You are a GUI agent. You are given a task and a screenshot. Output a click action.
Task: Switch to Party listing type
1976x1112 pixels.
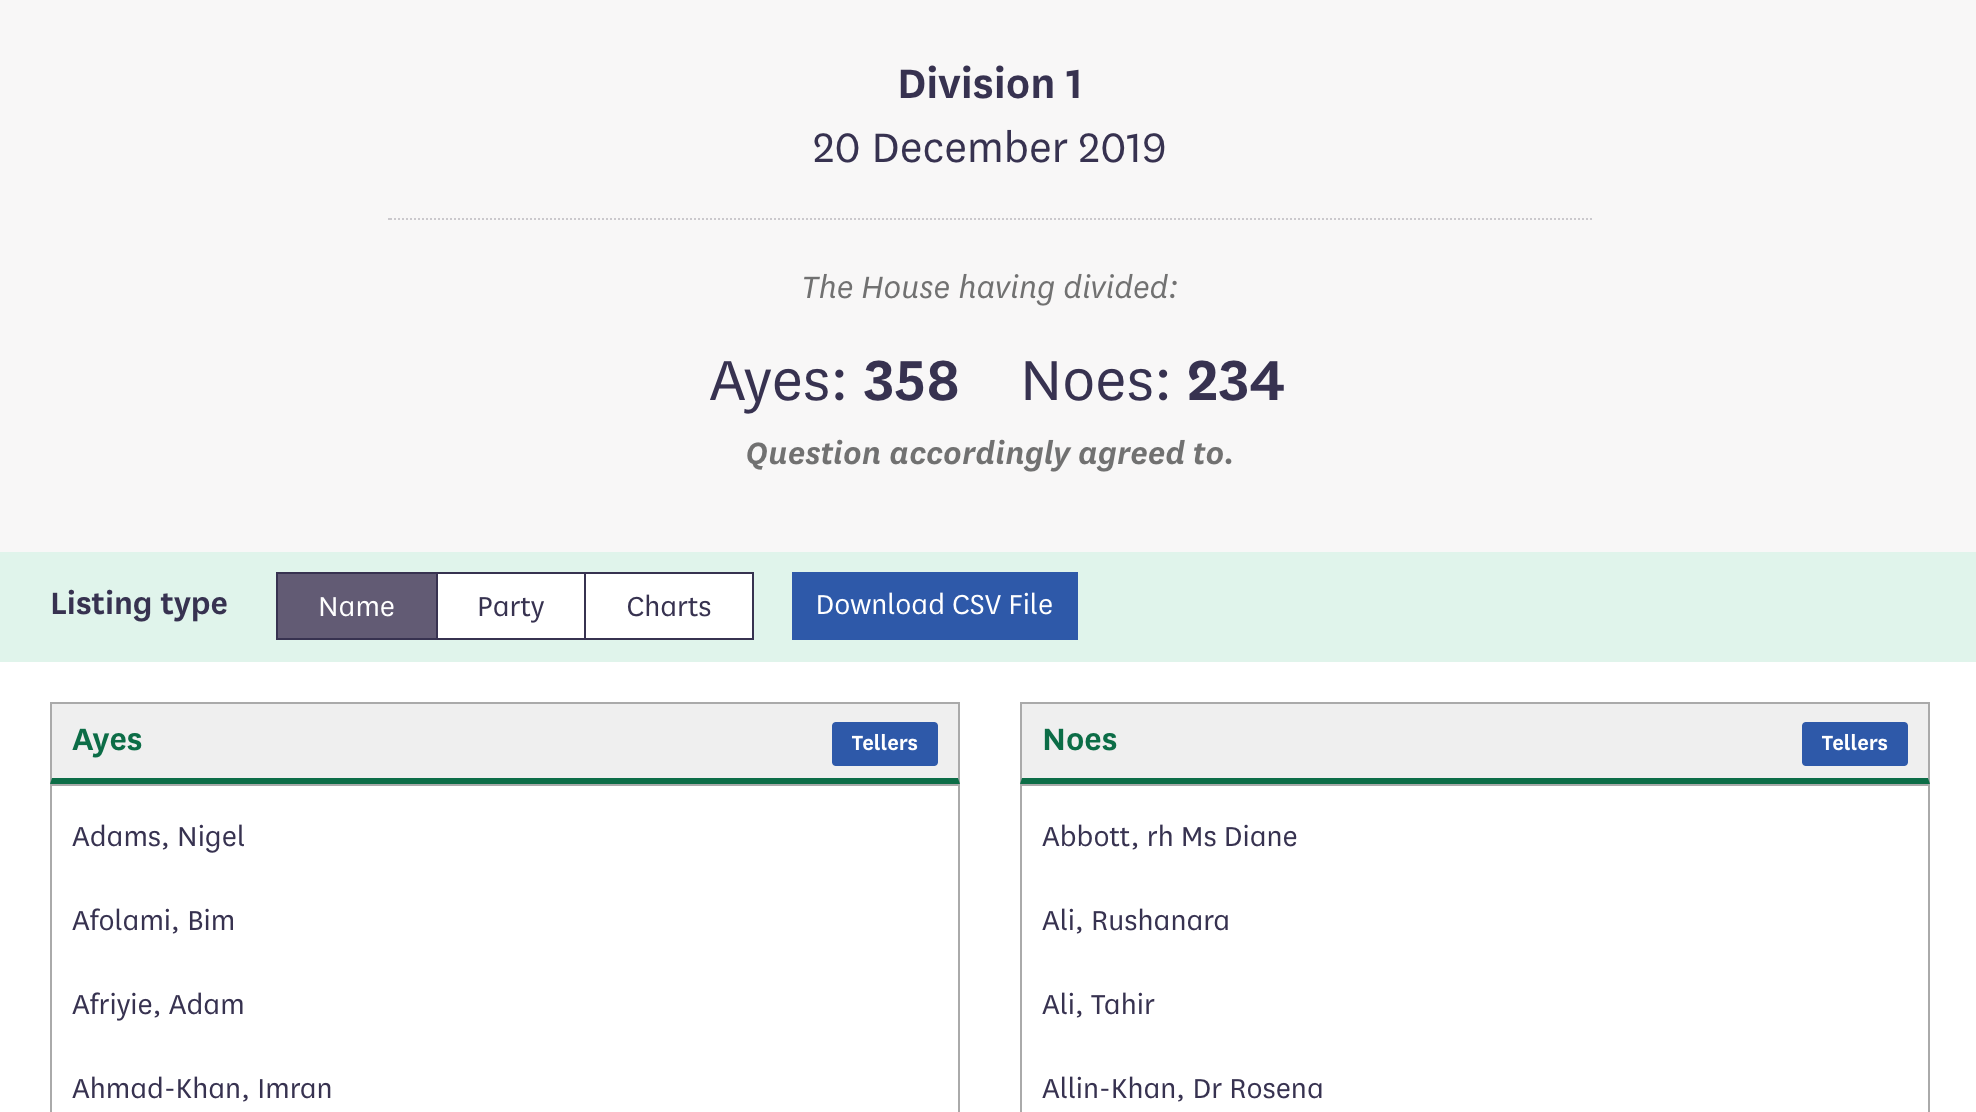[510, 606]
